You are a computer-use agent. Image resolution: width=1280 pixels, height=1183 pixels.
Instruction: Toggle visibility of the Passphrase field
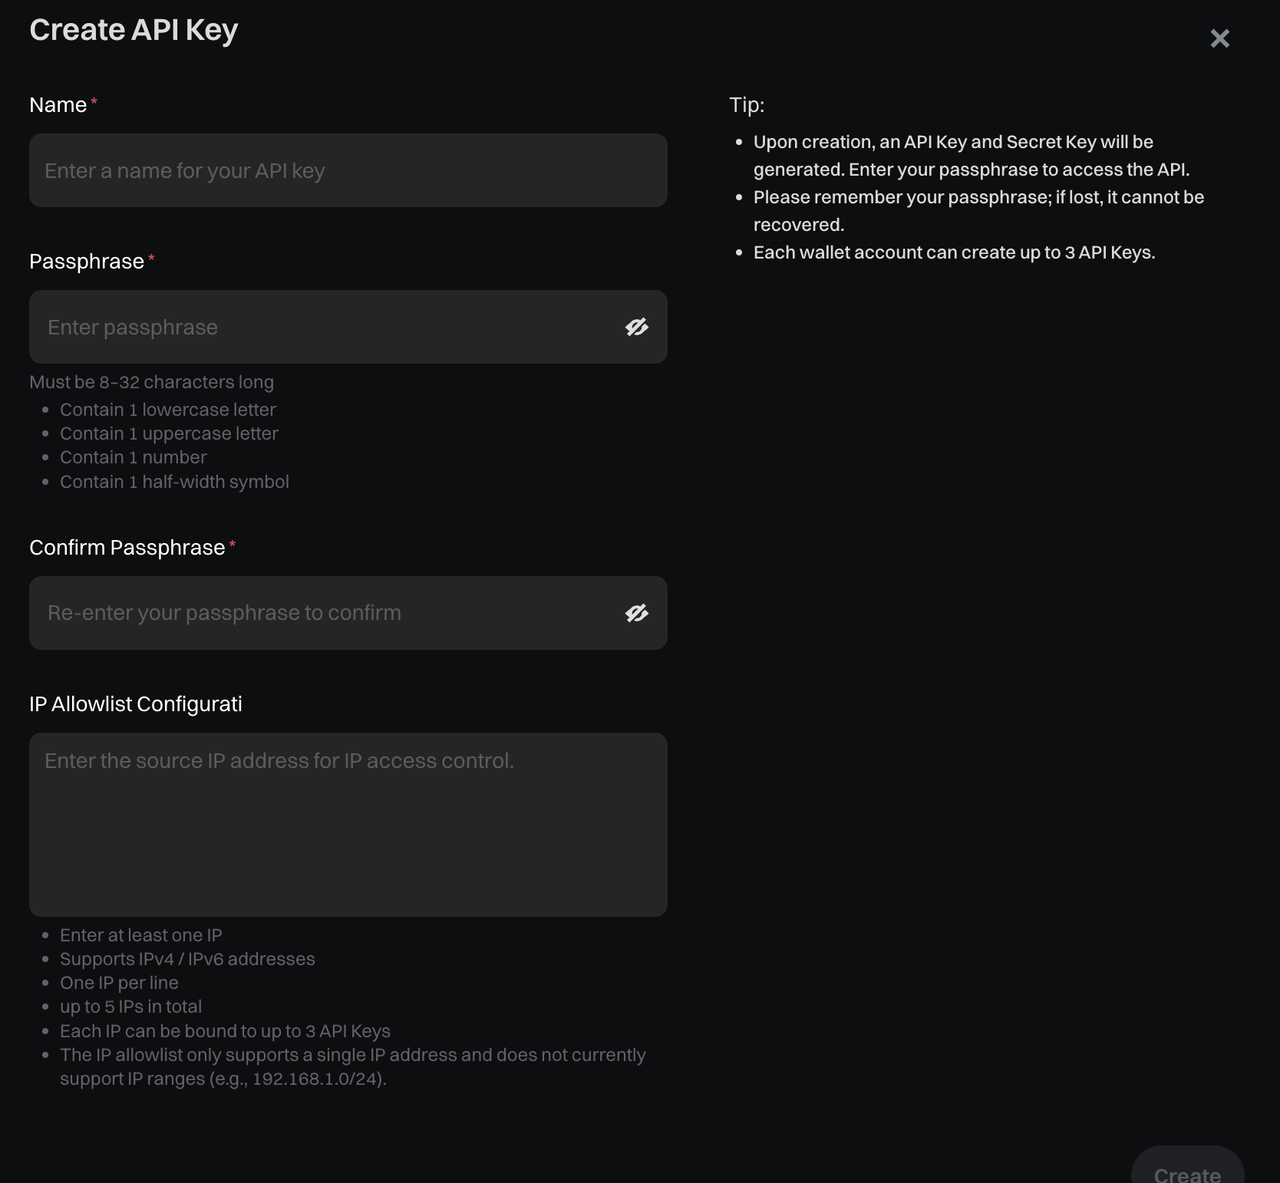click(636, 327)
